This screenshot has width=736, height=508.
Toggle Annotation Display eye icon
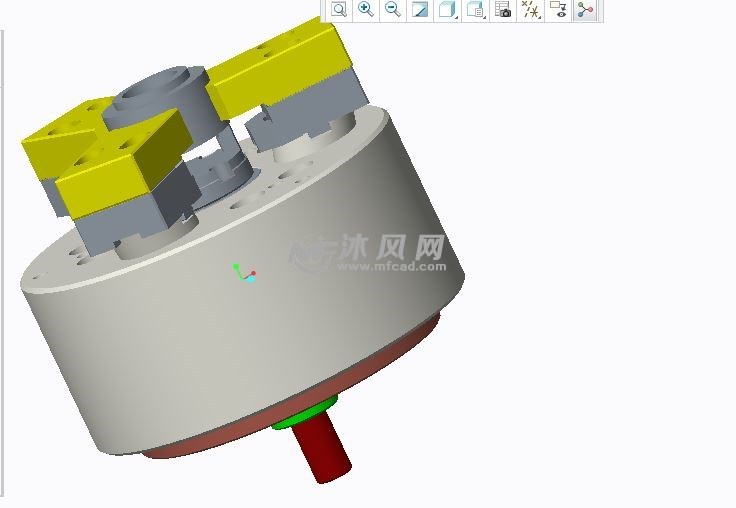pos(558,10)
